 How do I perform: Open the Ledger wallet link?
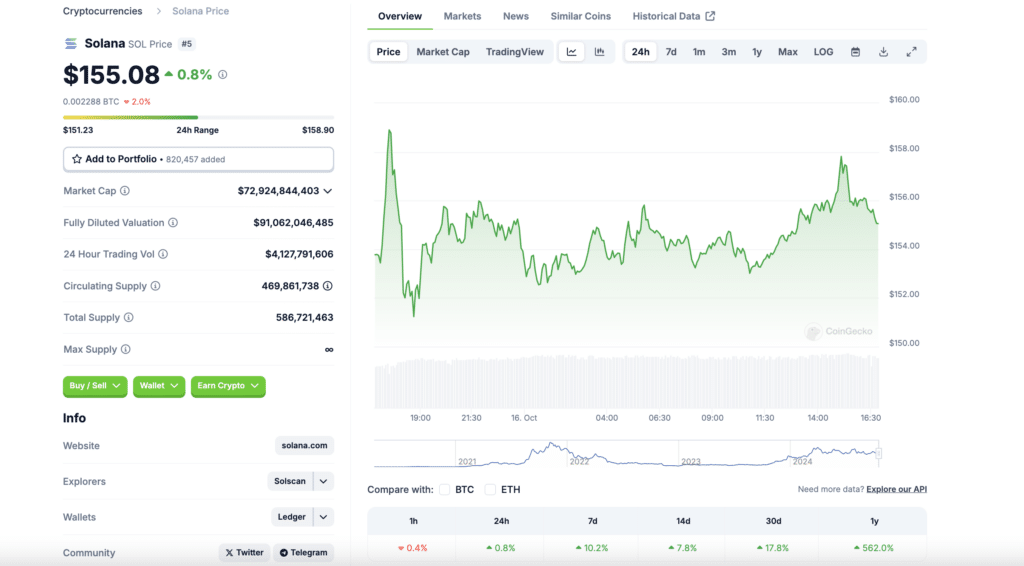[292, 517]
